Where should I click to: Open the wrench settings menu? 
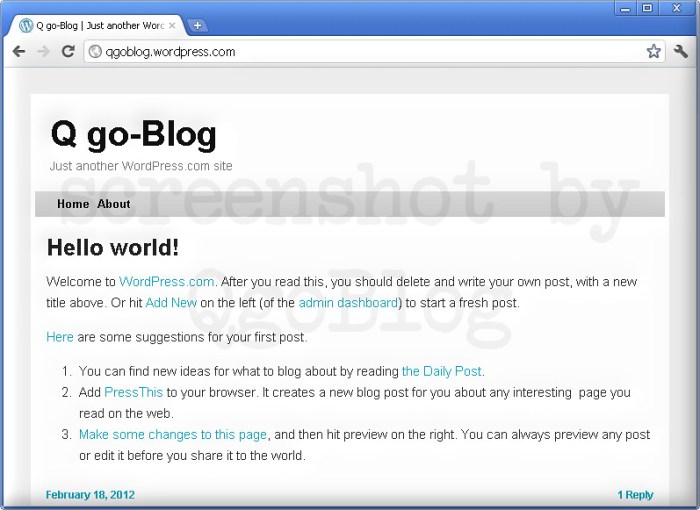pyautogui.click(x=680, y=51)
